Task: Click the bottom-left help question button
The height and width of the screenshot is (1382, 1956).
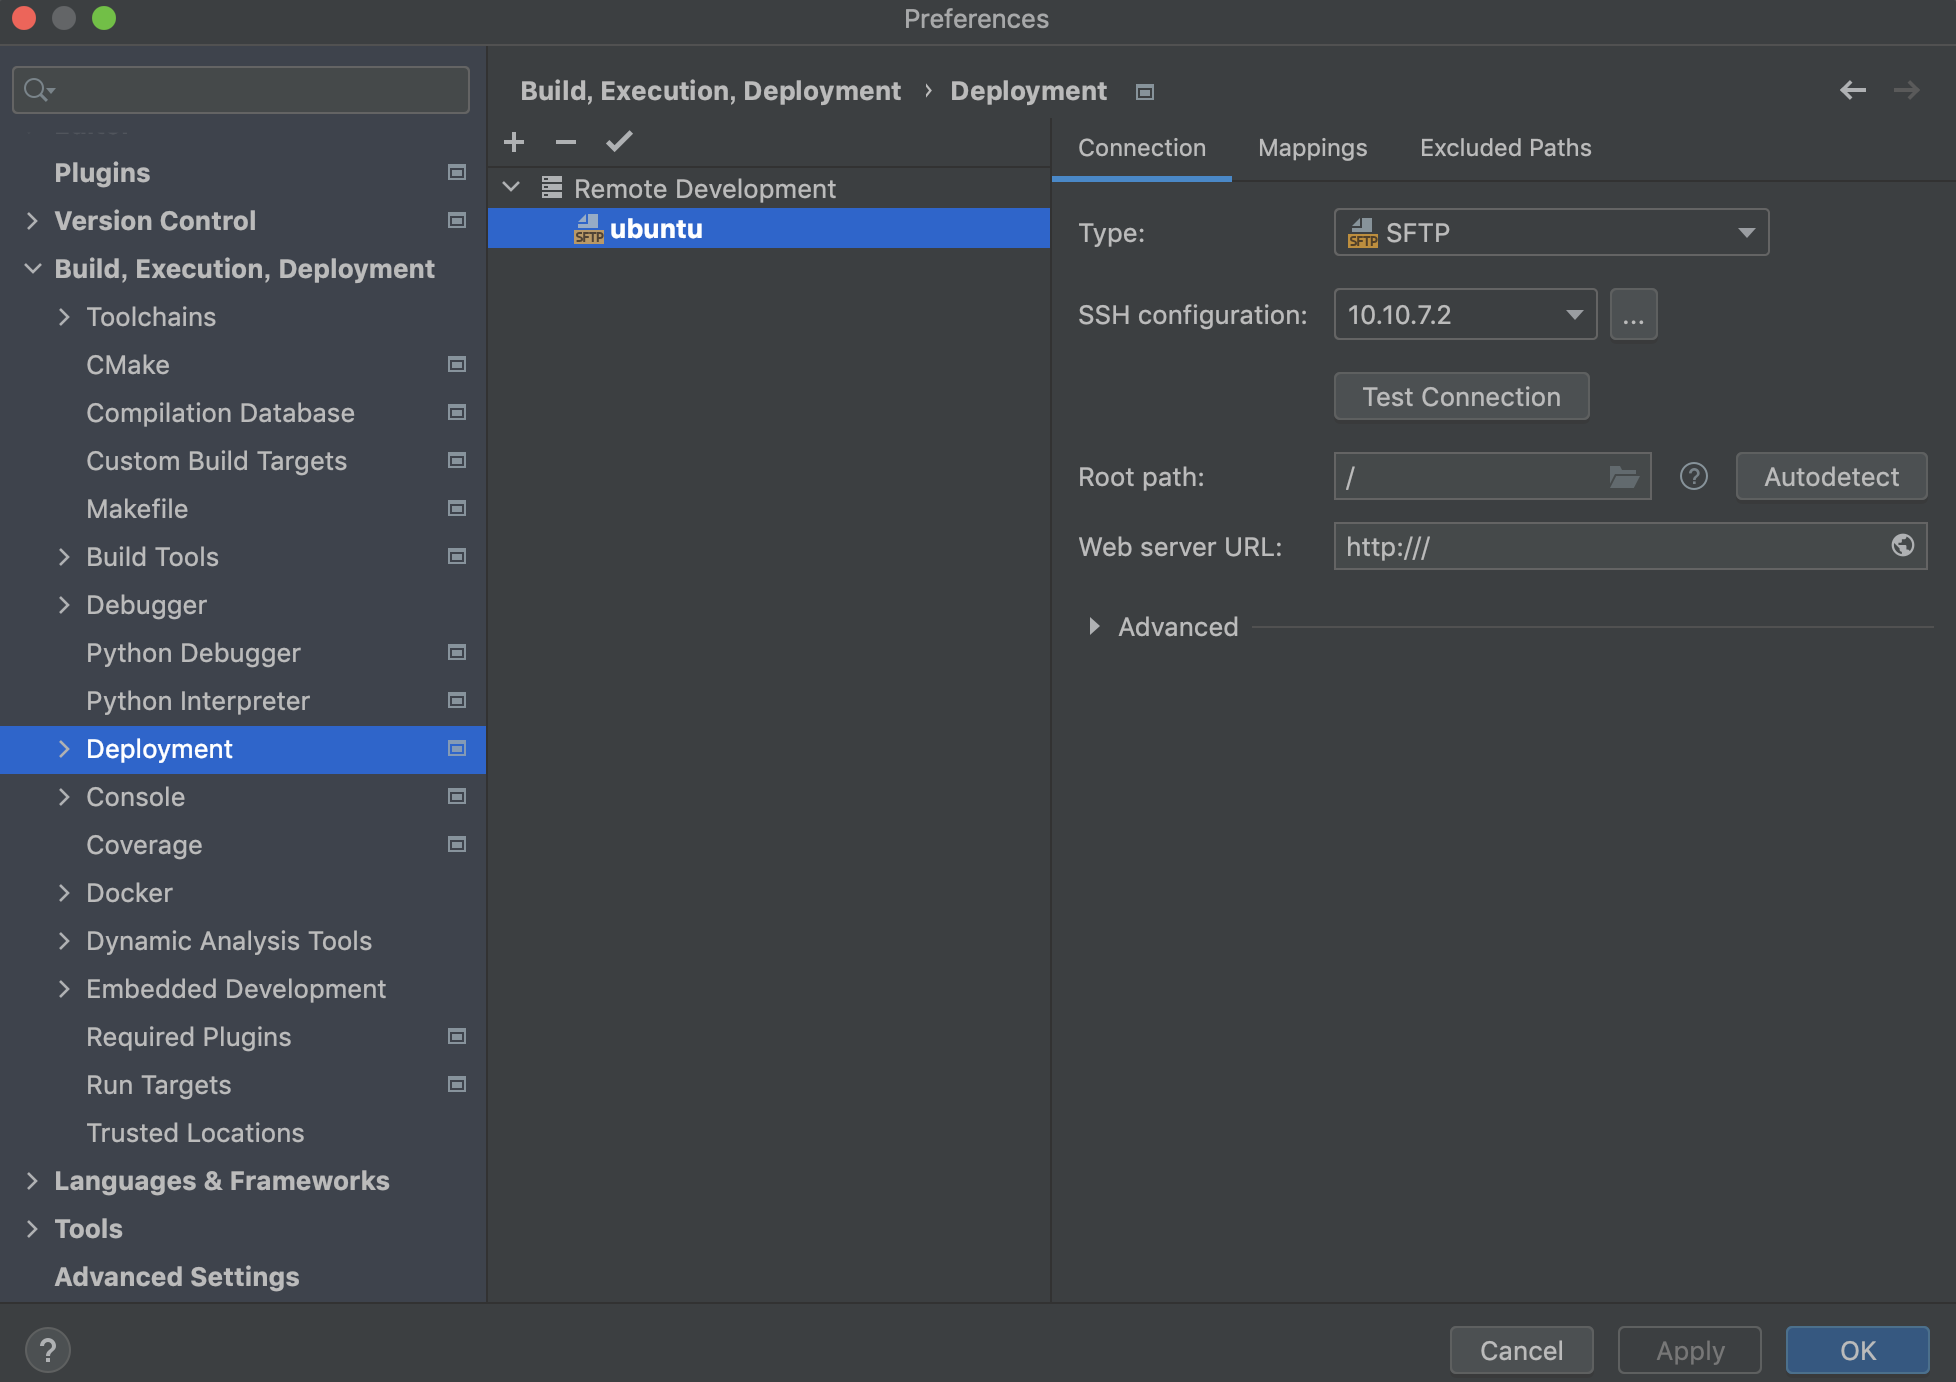Action: tap(47, 1350)
